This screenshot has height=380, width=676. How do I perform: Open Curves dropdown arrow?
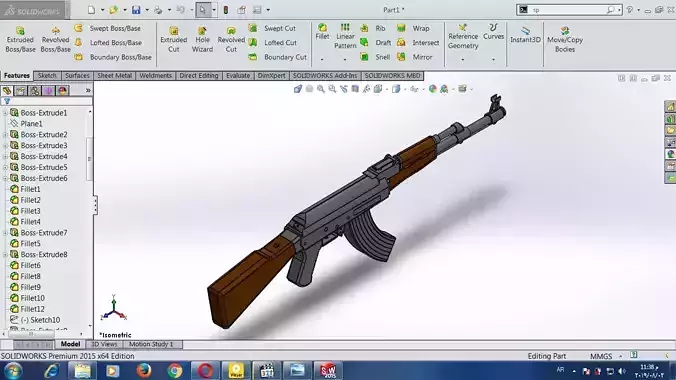click(493, 59)
